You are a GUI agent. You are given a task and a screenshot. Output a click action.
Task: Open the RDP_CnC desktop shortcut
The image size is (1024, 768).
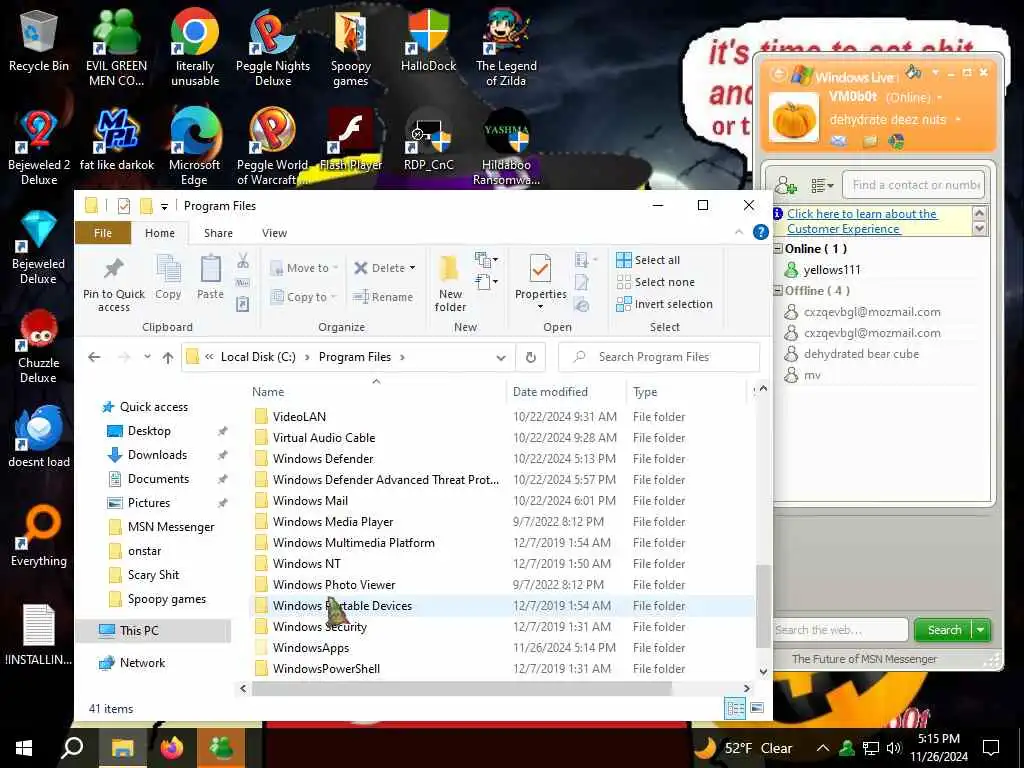point(428,140)
